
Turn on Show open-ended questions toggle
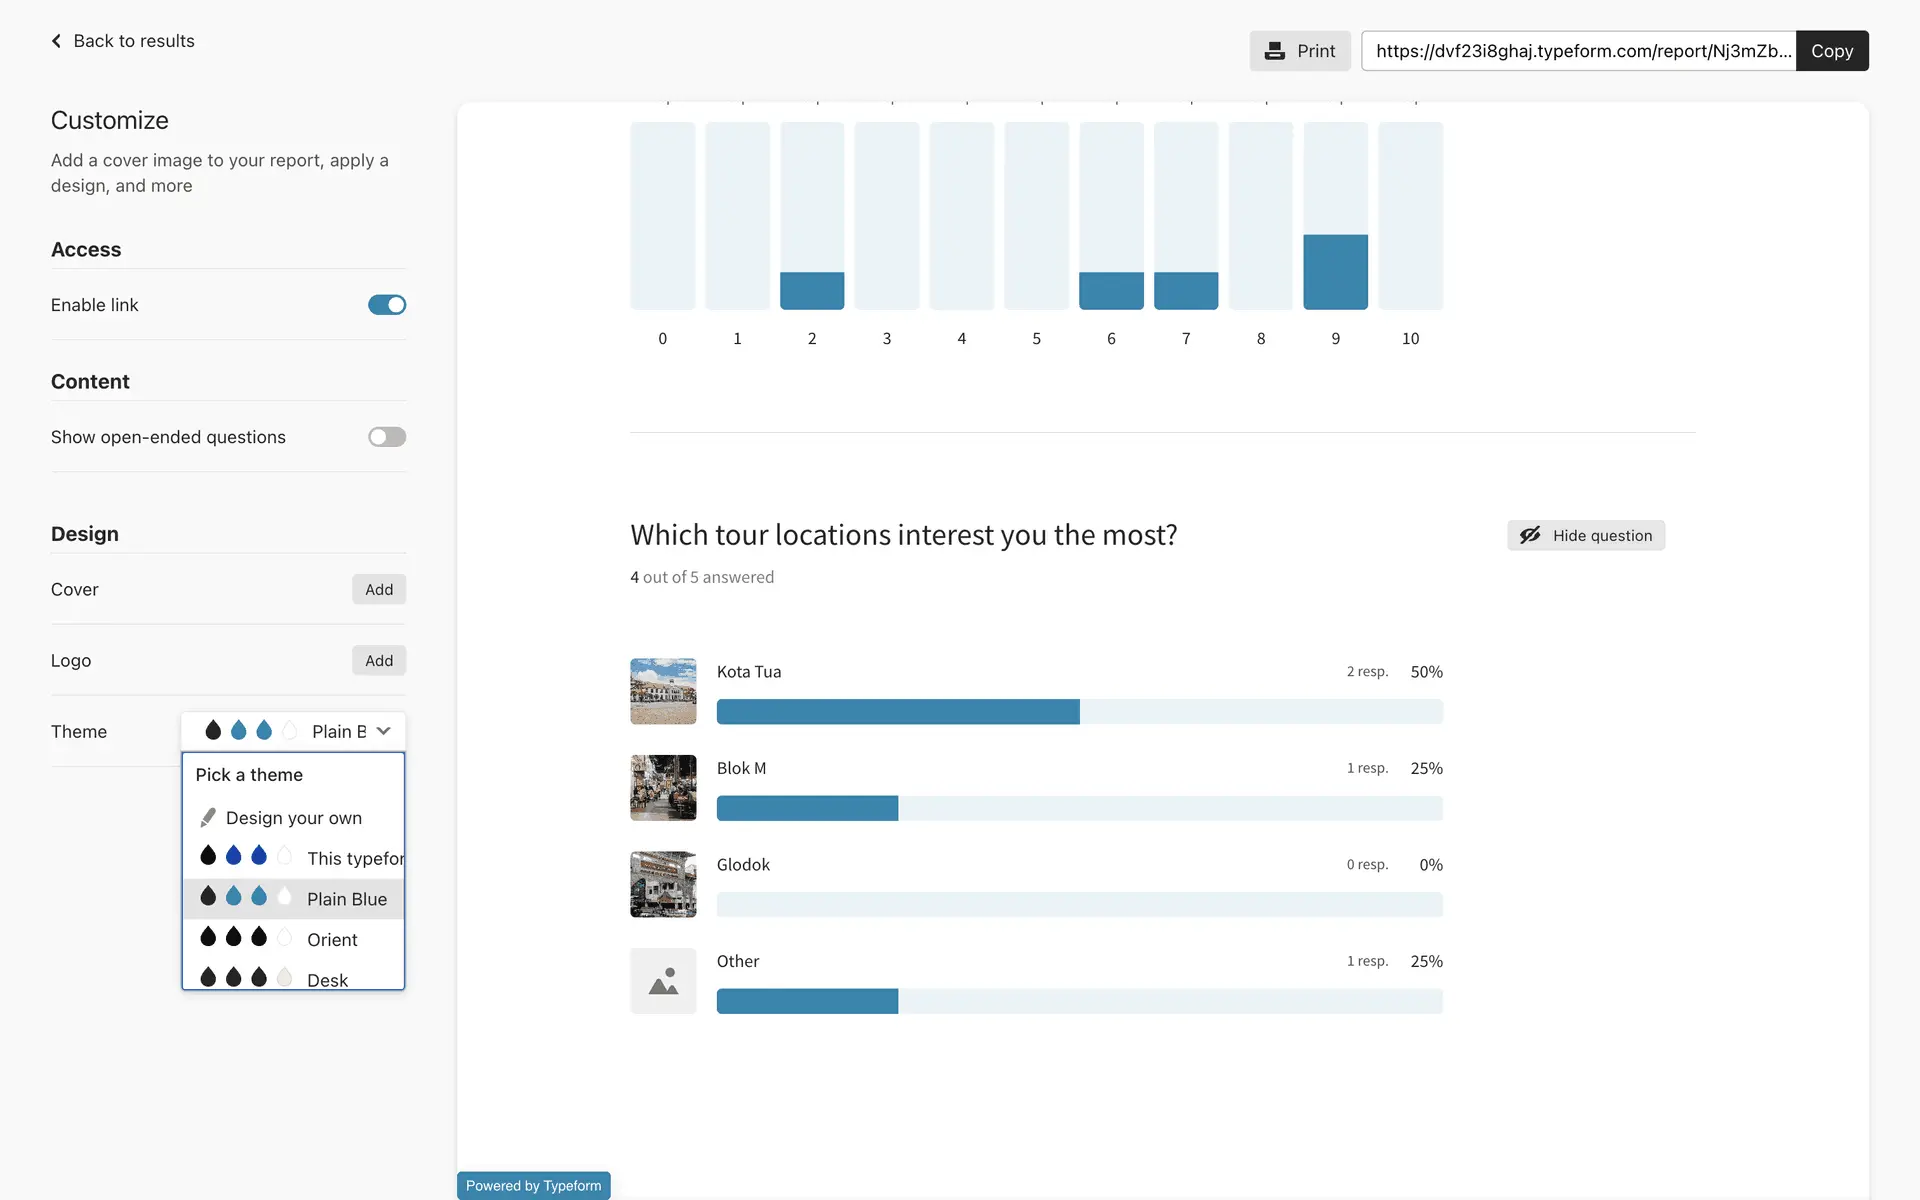pos(387,437)
